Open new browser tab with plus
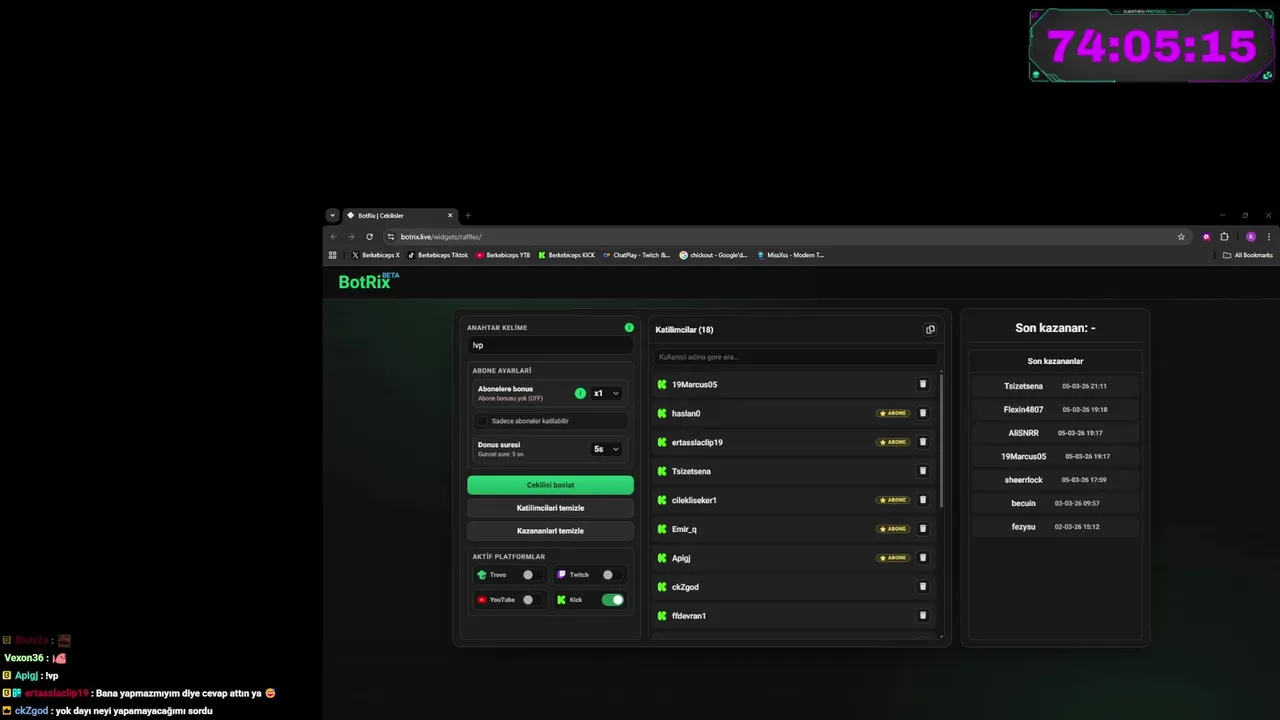This screenshot has width=1280, height=720. [x=467, y=215]
